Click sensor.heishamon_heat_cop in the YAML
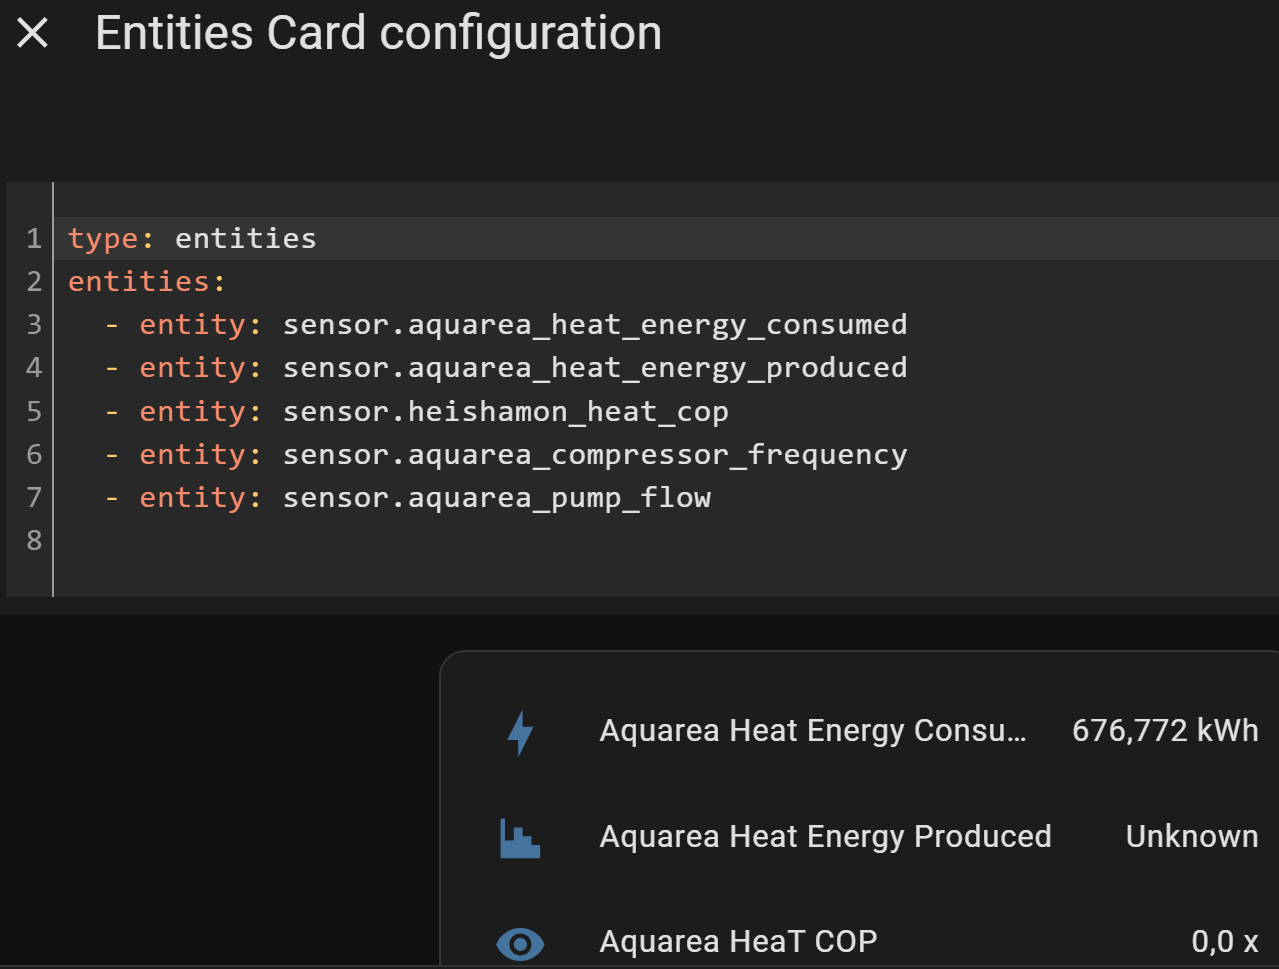 pyautogui.click(x=505, y=412)
